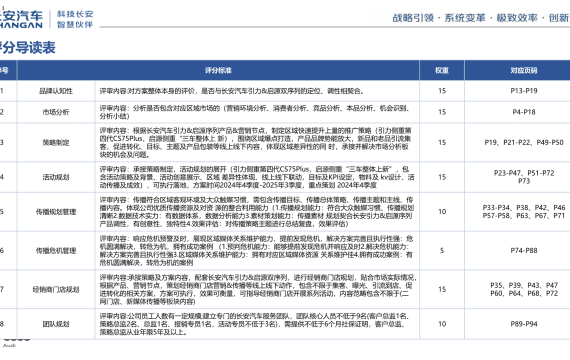Select the 评分标准 column header
570x360 pixels.
218,70
